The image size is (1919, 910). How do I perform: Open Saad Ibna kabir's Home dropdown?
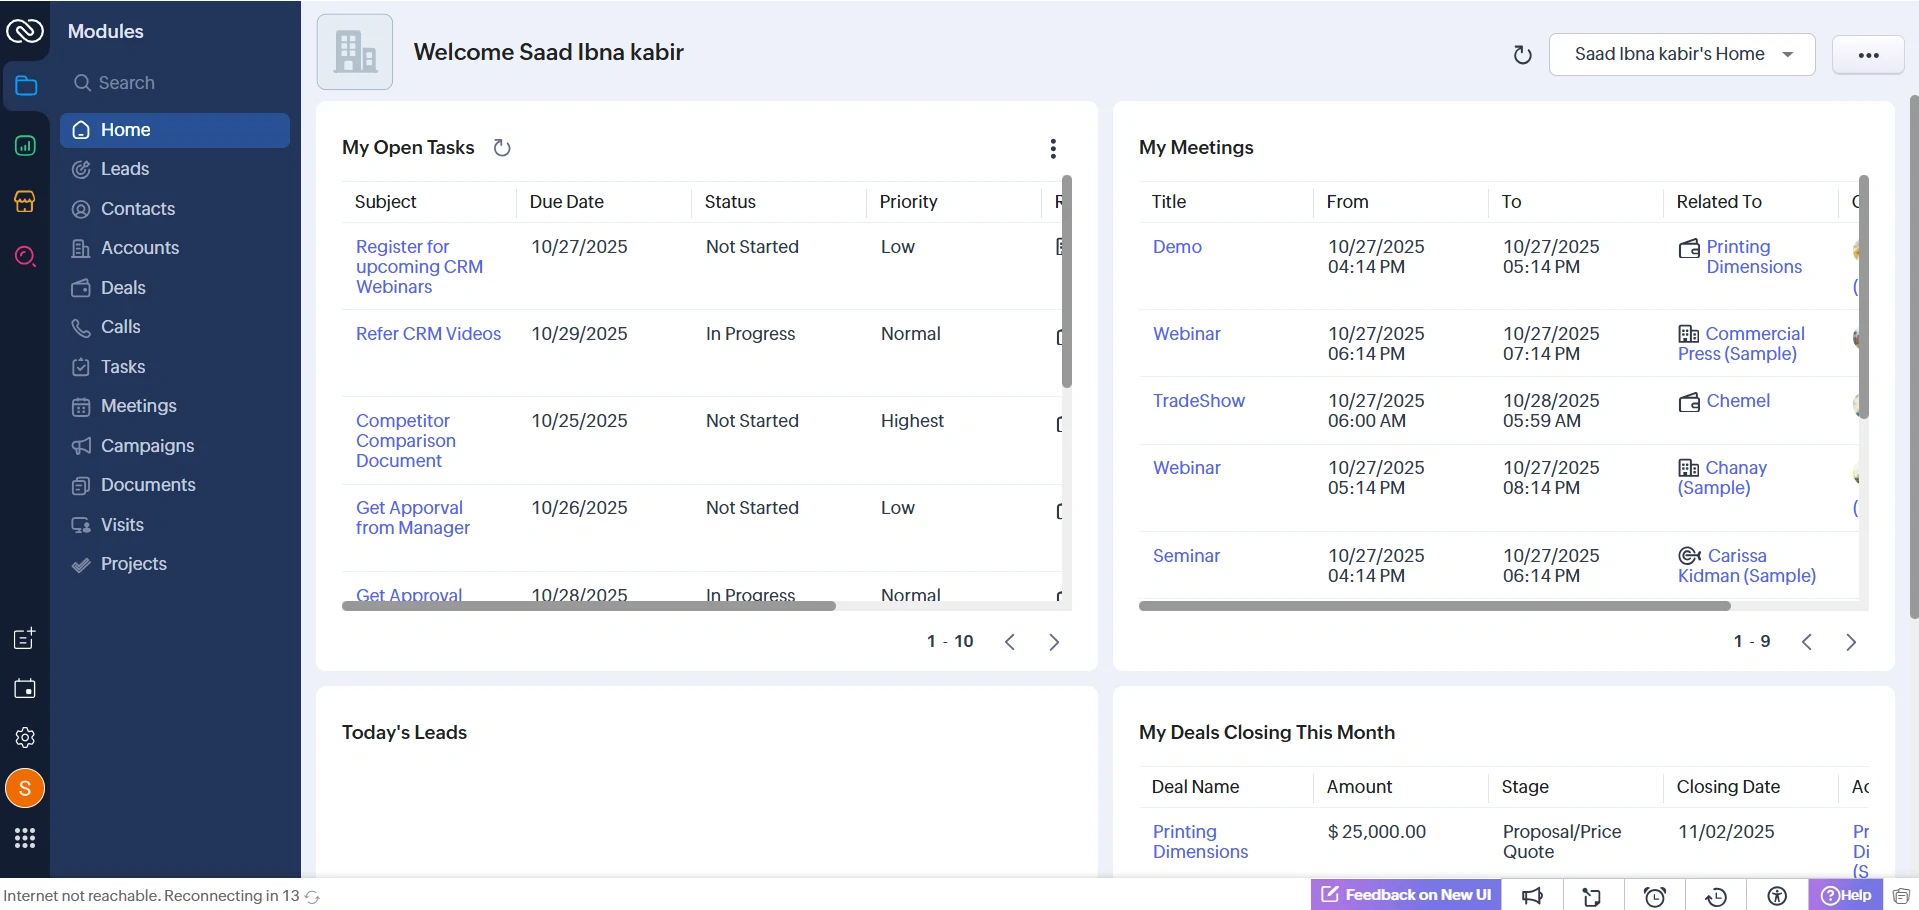(1681, 54)
